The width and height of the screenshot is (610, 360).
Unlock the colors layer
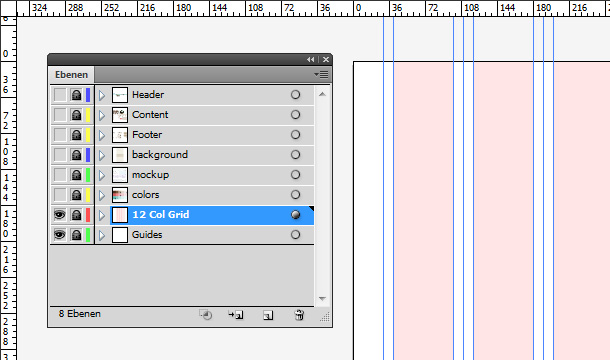tap(76, 195)
